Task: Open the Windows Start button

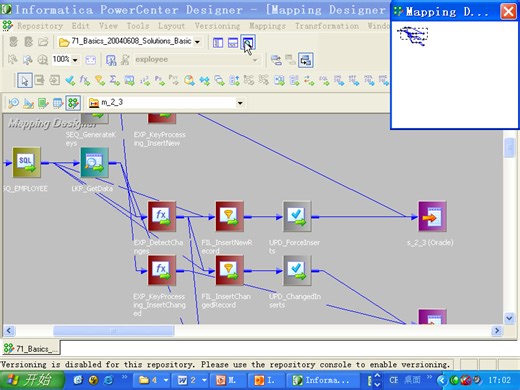Action: (32, 380)
